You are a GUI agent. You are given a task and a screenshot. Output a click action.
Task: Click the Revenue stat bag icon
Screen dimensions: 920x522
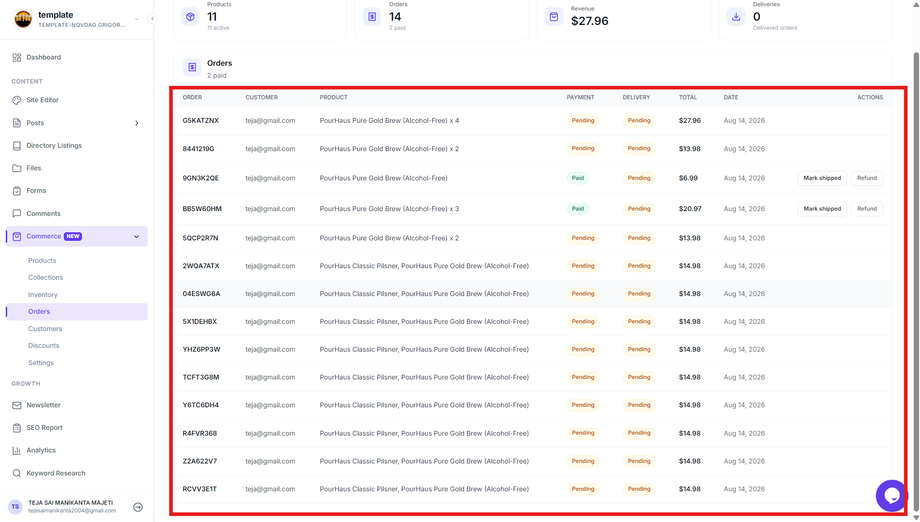pos(554,17)
